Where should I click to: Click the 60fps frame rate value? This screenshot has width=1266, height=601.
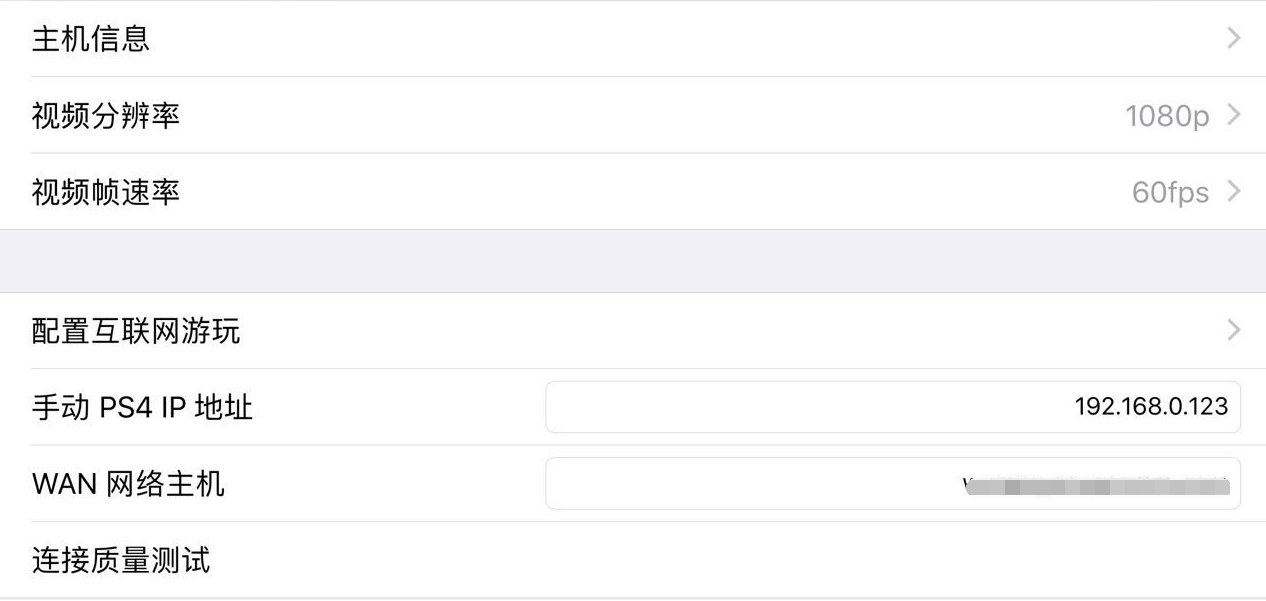click(1170, 192)
